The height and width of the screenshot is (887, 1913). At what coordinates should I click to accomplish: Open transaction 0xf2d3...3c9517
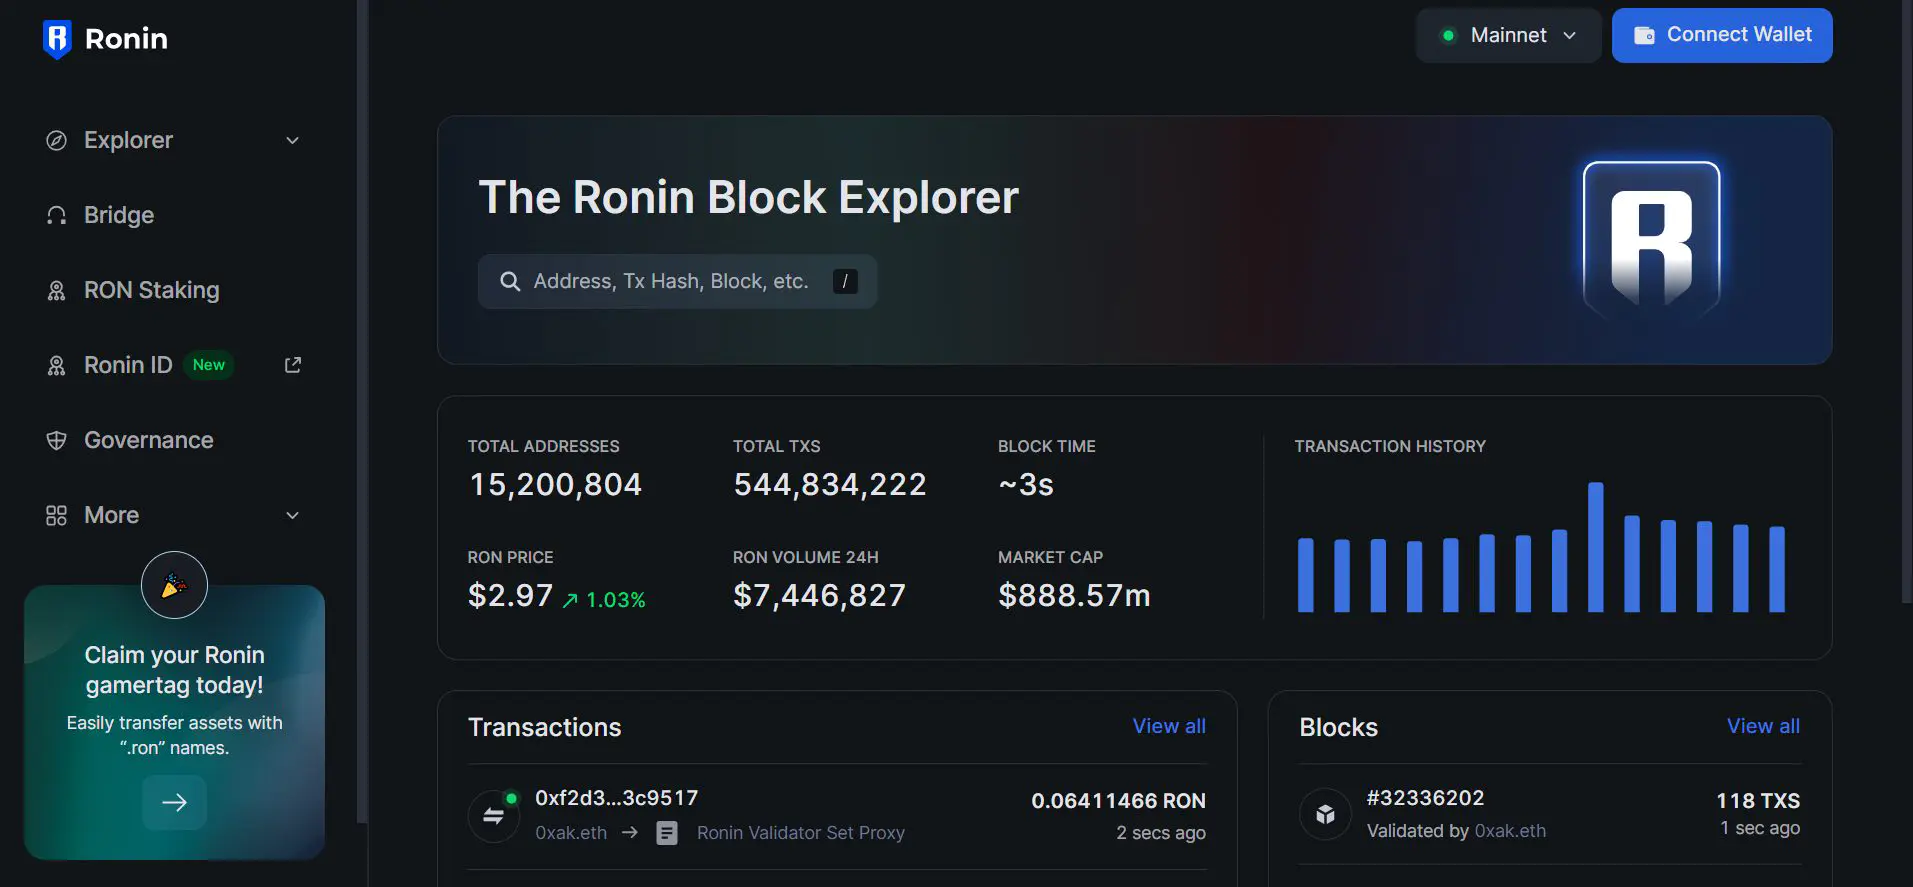(x=617, y=798)
